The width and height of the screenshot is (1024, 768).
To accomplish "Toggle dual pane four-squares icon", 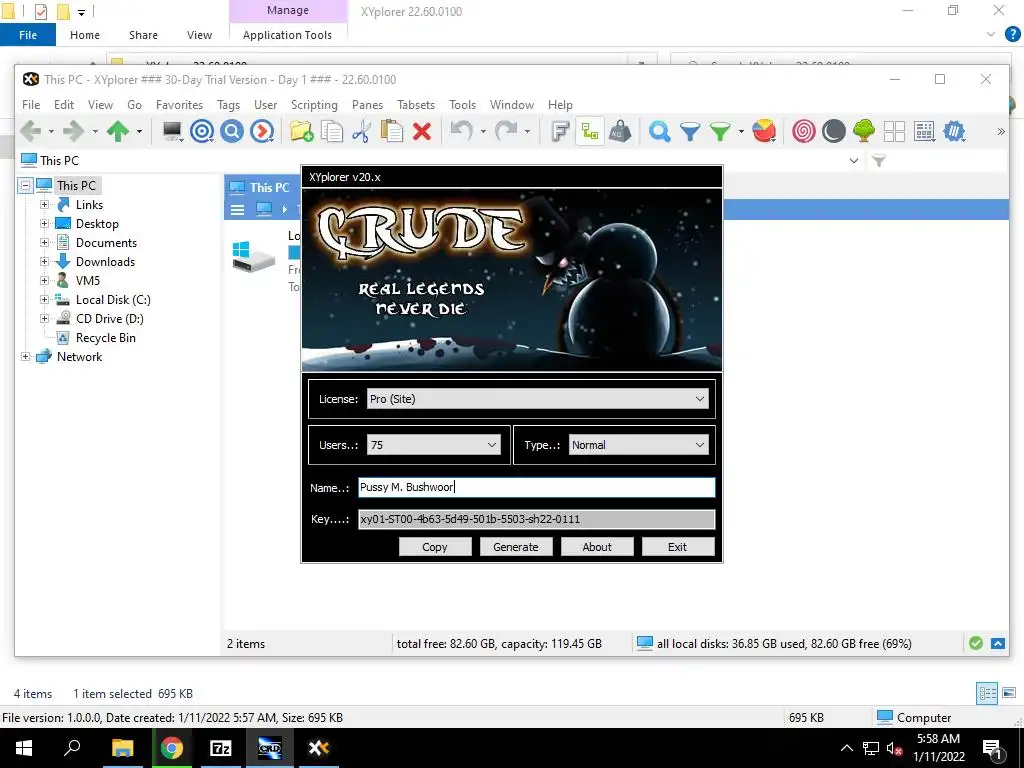I will pos(894,131).
